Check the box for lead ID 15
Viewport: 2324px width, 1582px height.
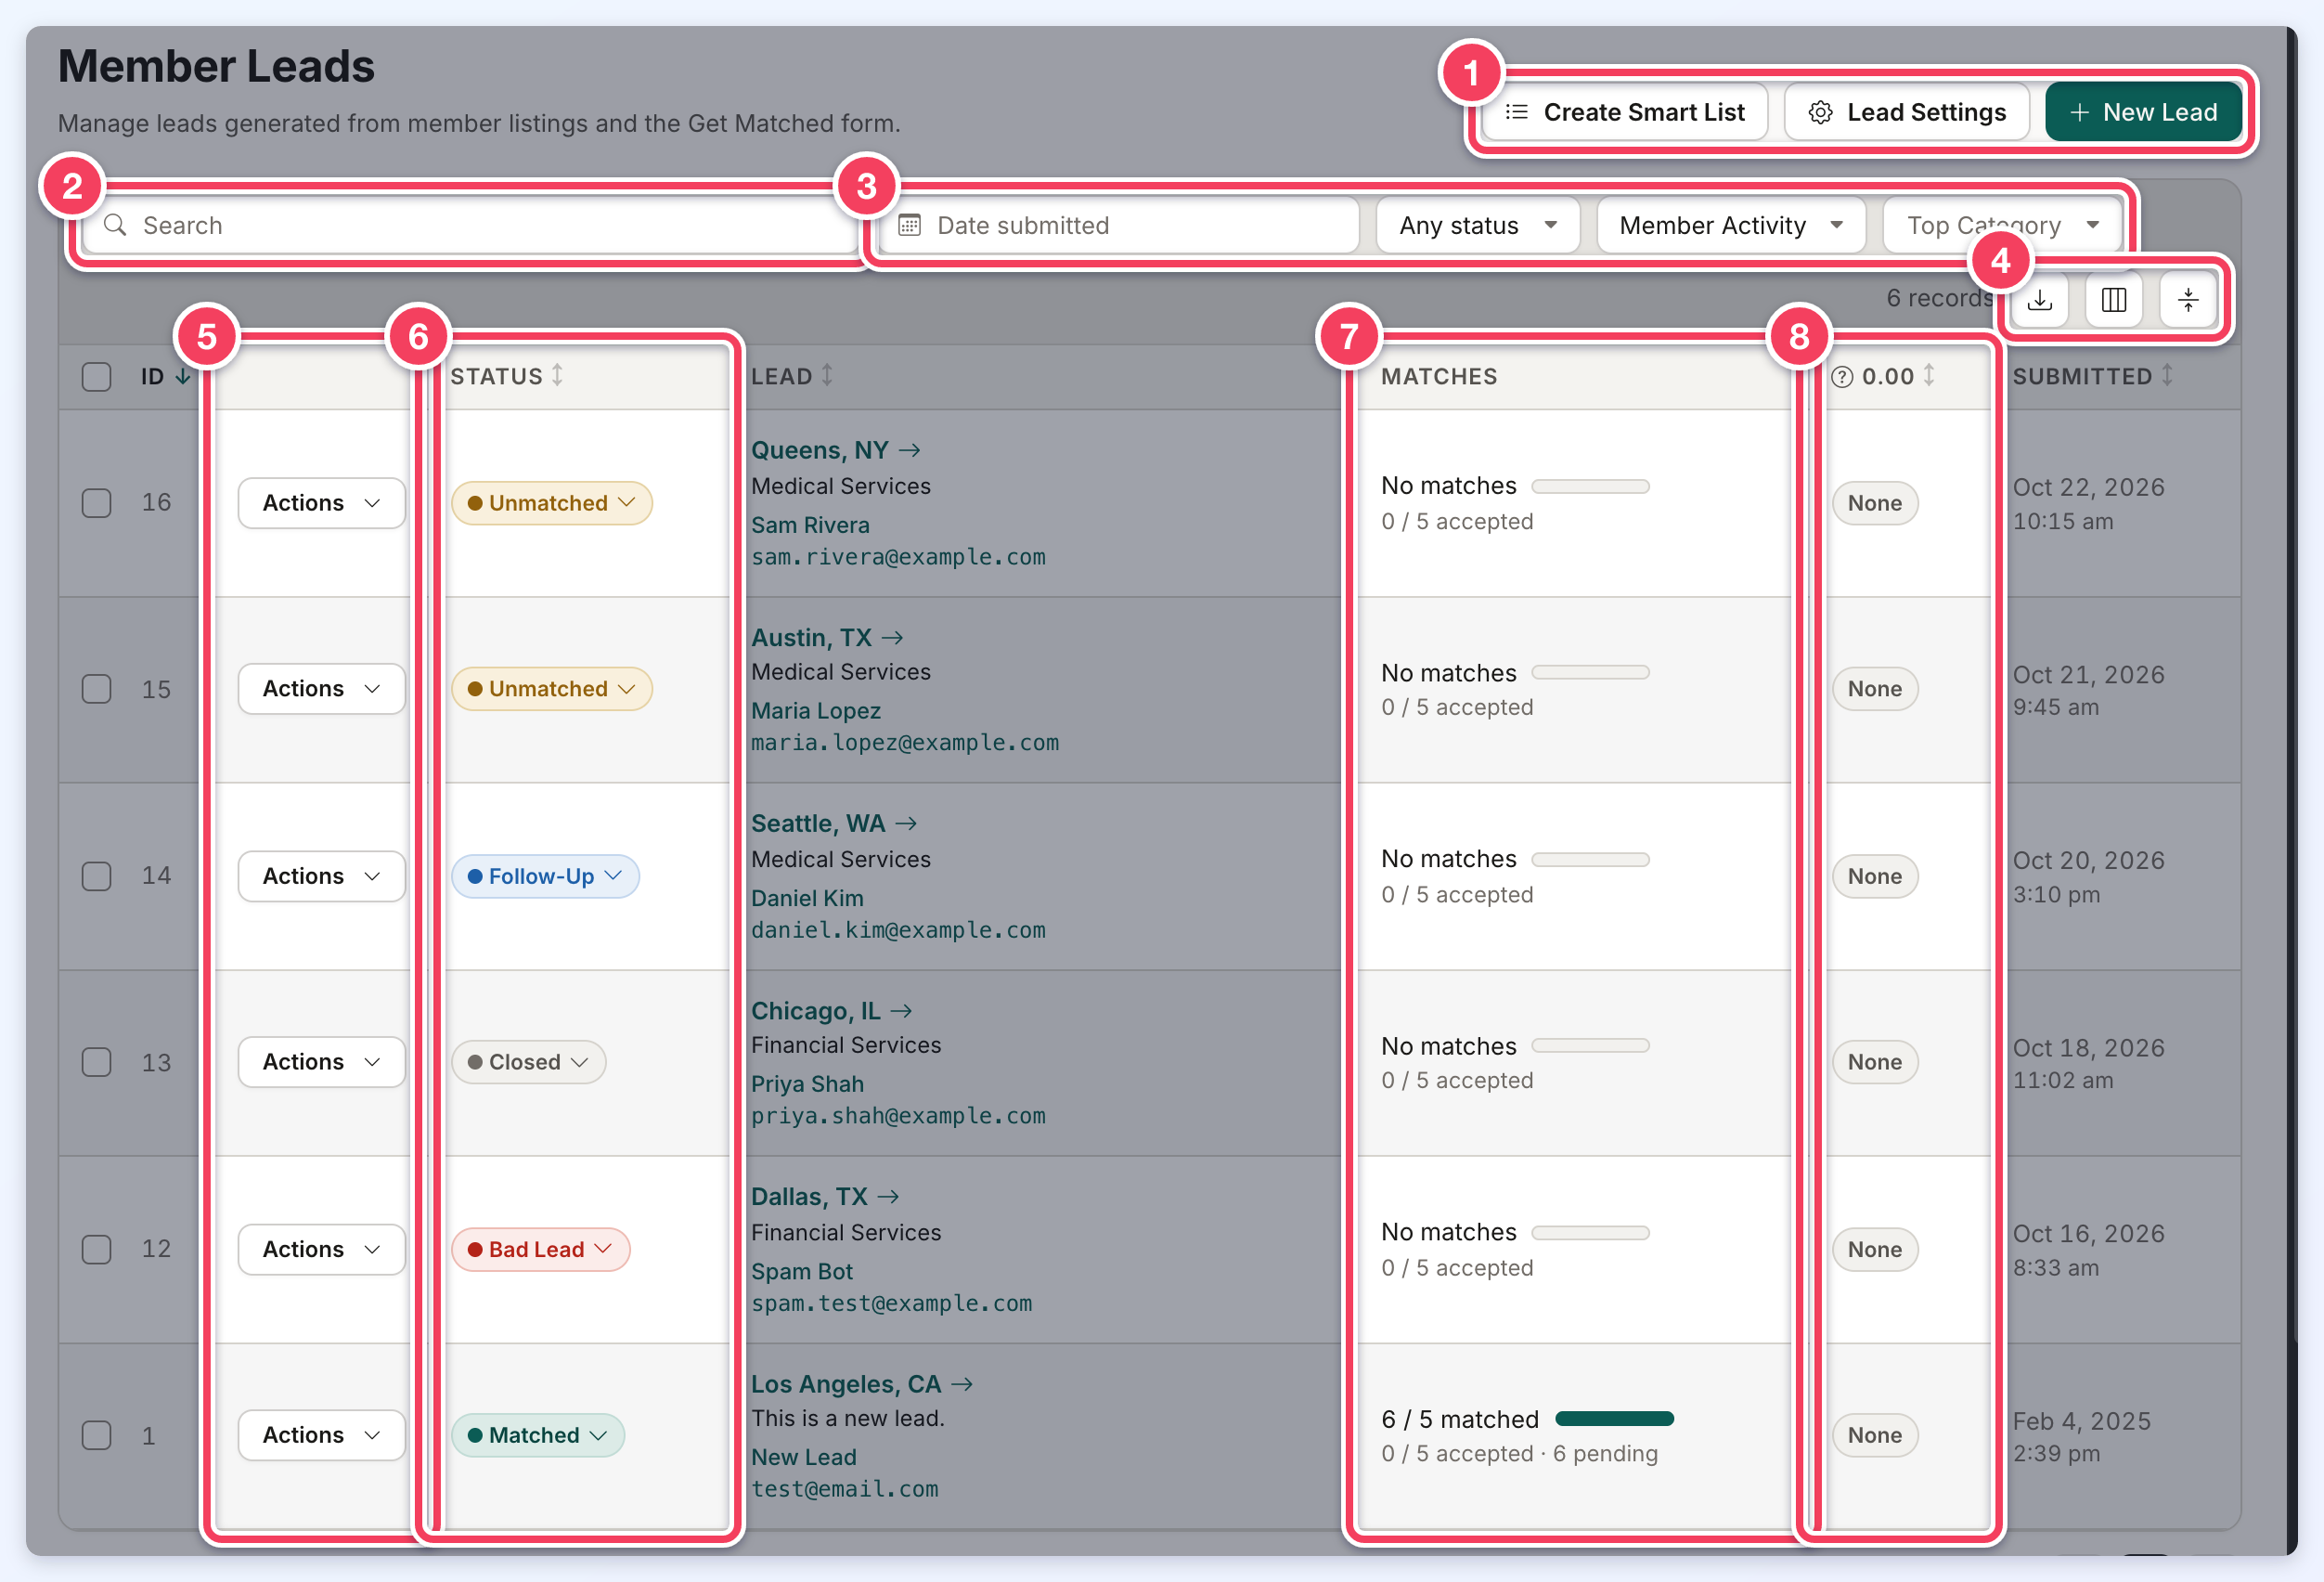point(96,689)
